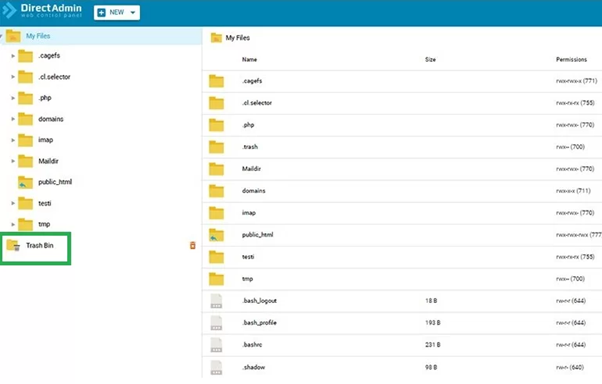Click the 98 B size value

431,367
